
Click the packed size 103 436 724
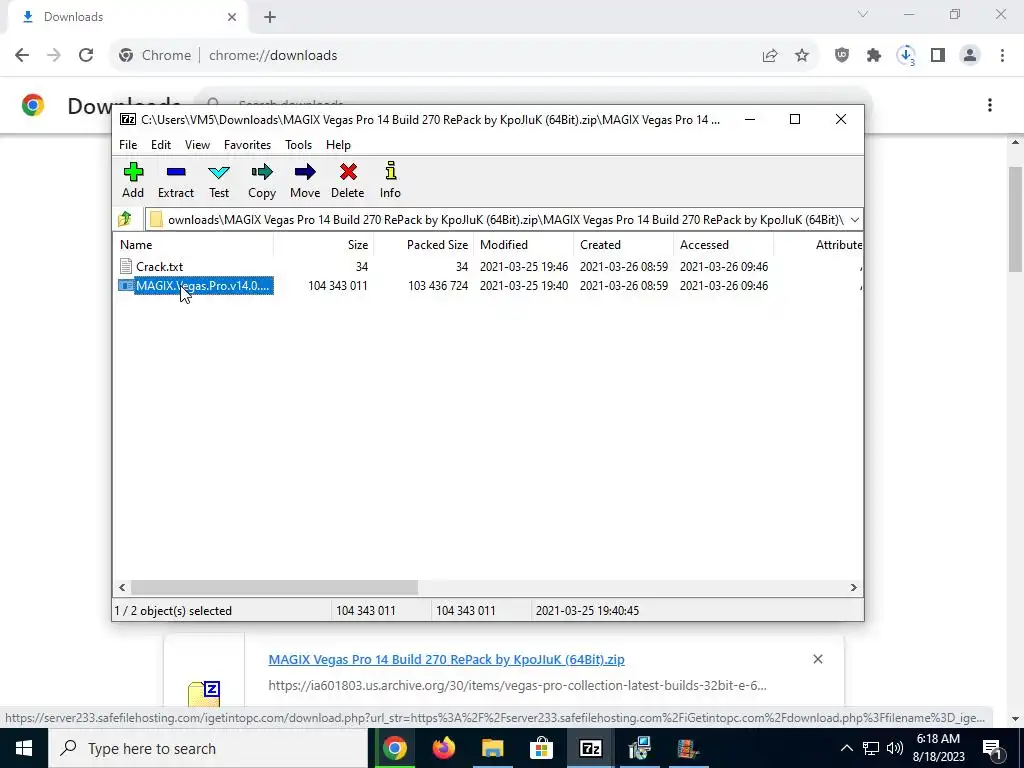(x=438, y=285)
